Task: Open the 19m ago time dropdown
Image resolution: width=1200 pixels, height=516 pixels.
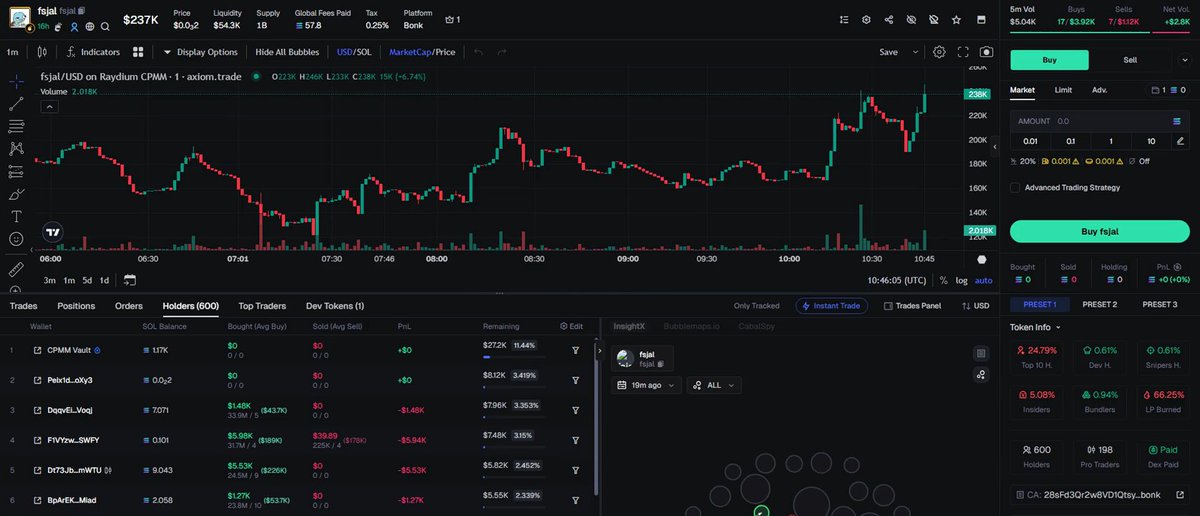Action: coord(647,385)
